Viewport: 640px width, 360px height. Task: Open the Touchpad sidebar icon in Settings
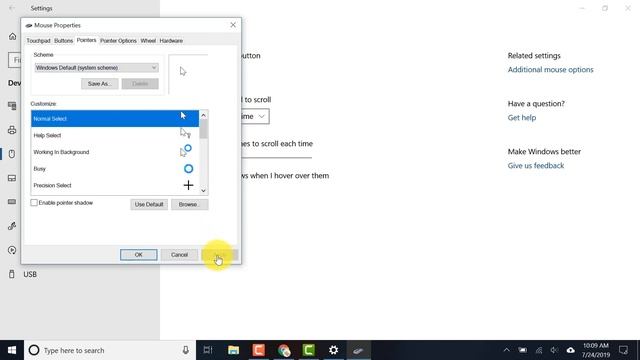coord(12,178)
